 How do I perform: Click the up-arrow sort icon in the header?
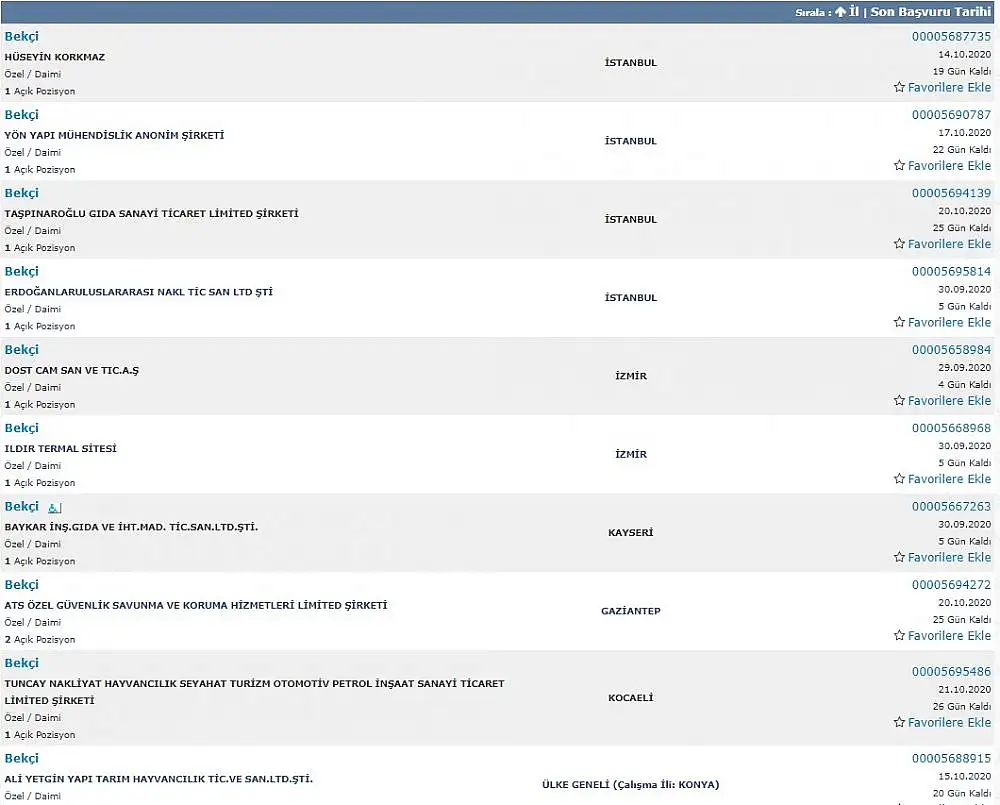[x=841, y=11]
